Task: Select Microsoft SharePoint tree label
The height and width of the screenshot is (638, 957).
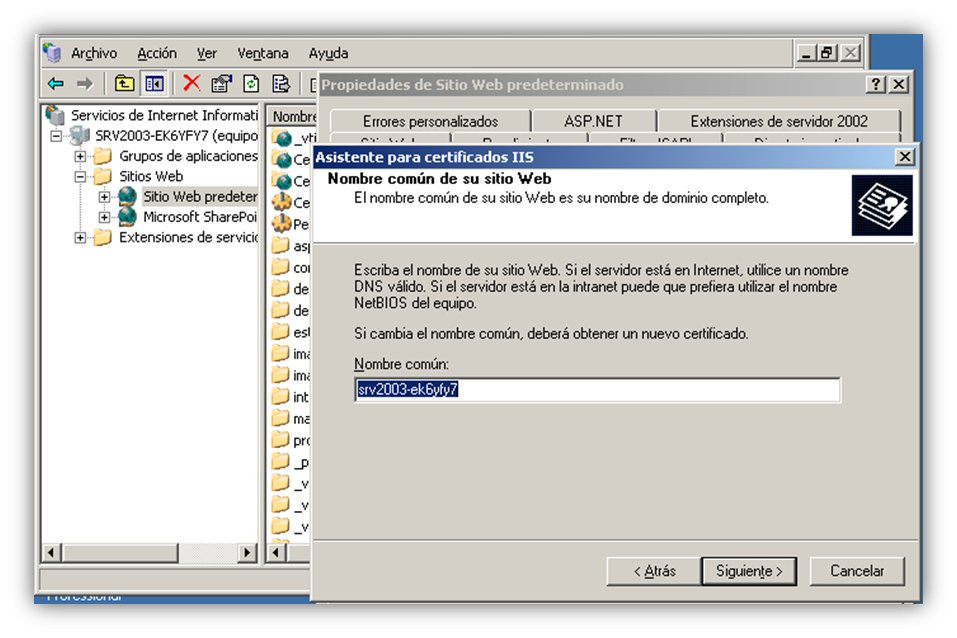Action: (x=200, y=217)
